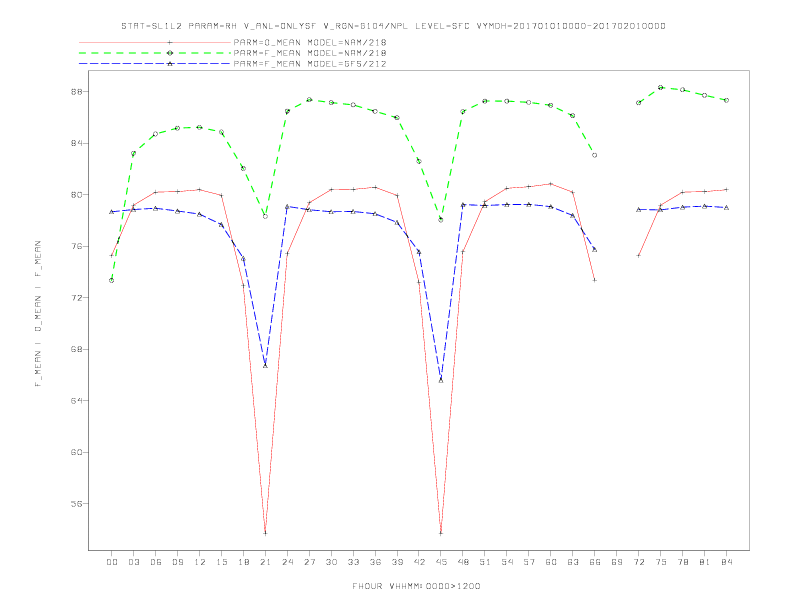This screenshot has height=612, width=792.
Task: Click x-axis tick label 21
Action: 266,562
